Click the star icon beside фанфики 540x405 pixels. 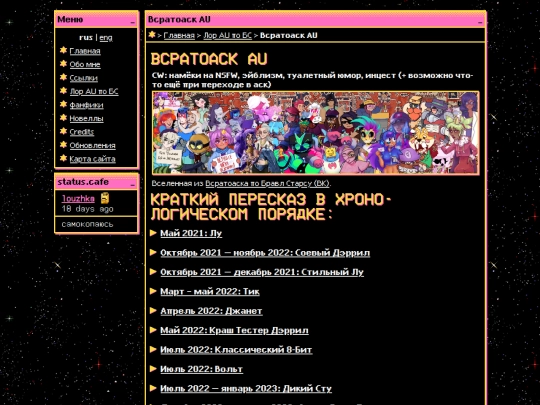click(x=63, y=104)
